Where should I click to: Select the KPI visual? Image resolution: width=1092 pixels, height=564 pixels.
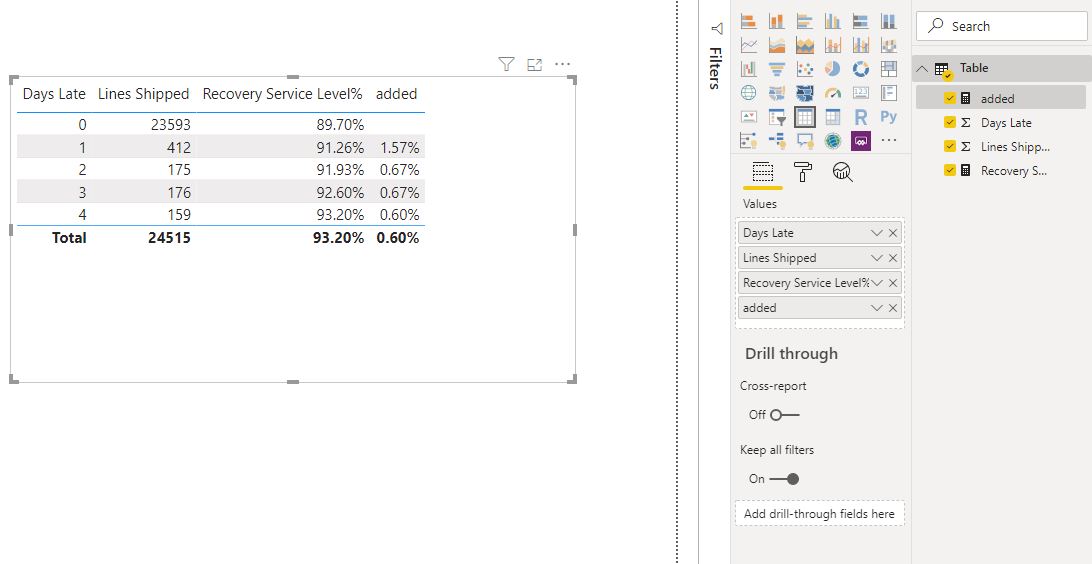pos(749,116)
